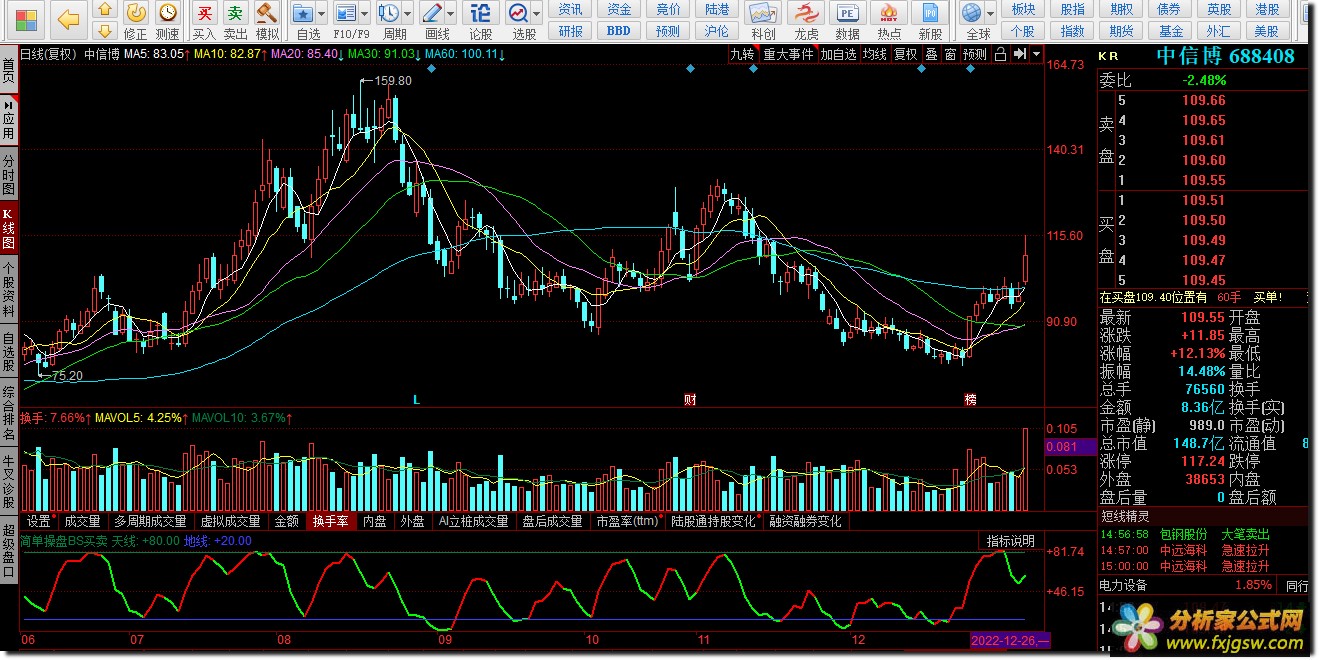Click 电力设备 sector label

[1125, 585]
